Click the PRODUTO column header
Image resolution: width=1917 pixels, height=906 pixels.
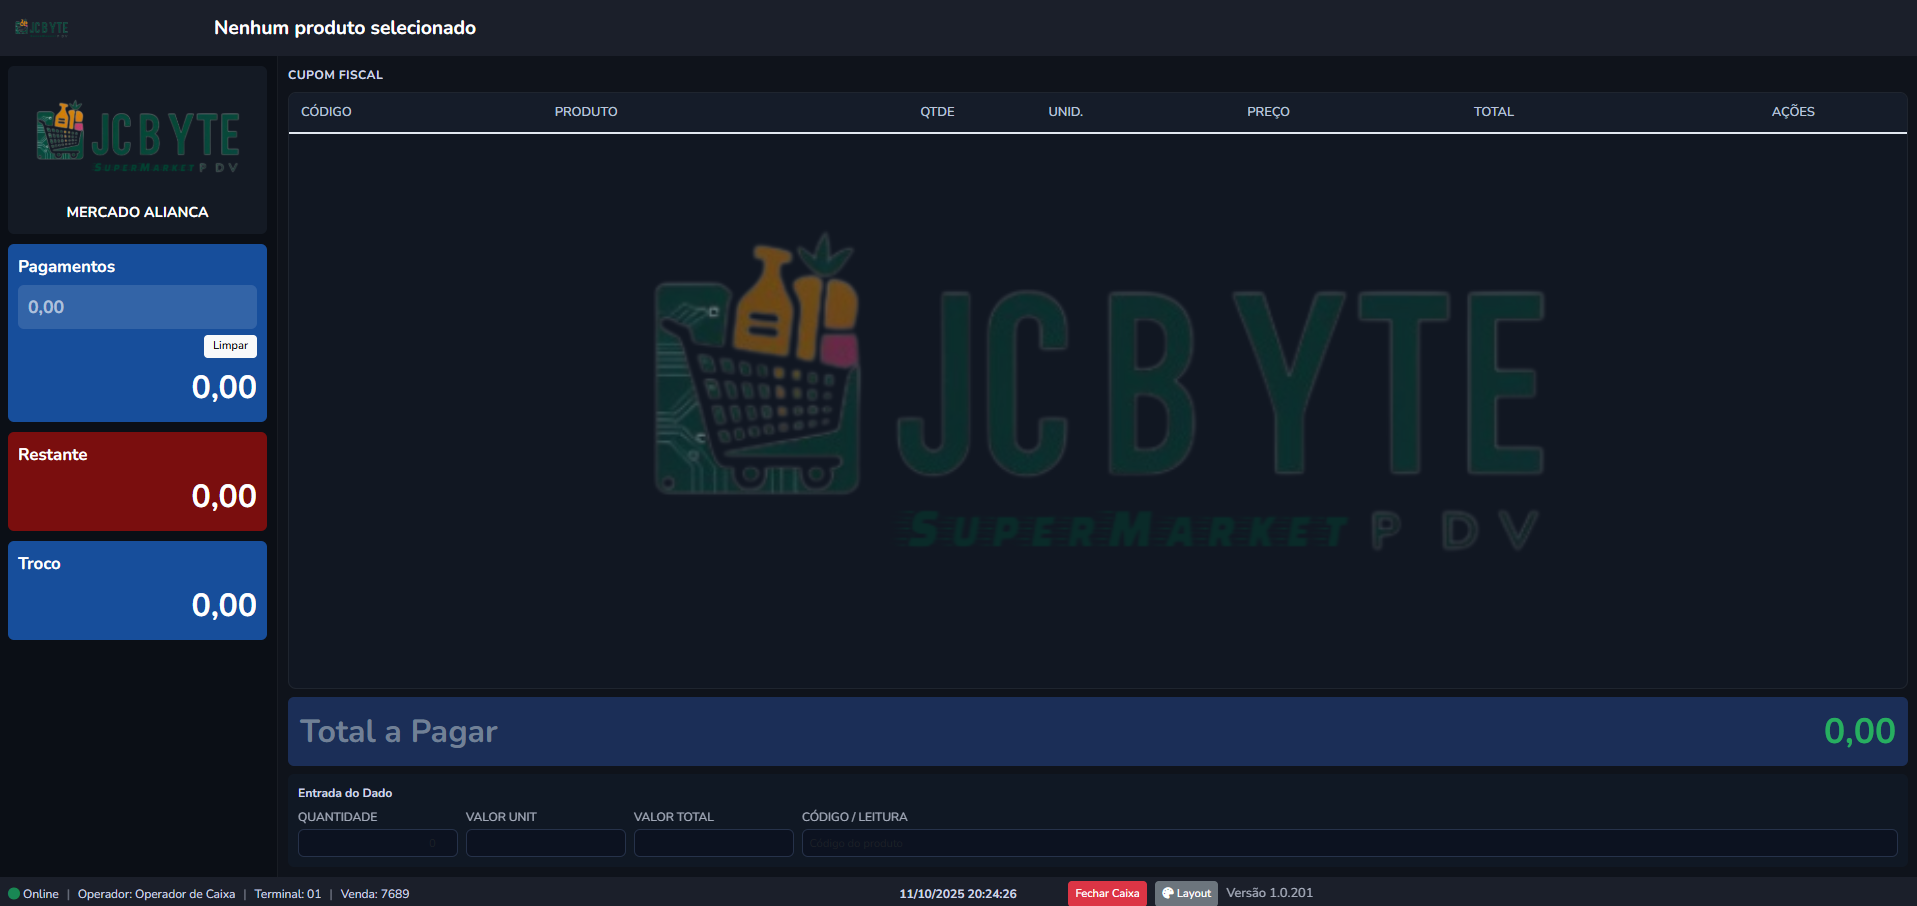point(586,112)
